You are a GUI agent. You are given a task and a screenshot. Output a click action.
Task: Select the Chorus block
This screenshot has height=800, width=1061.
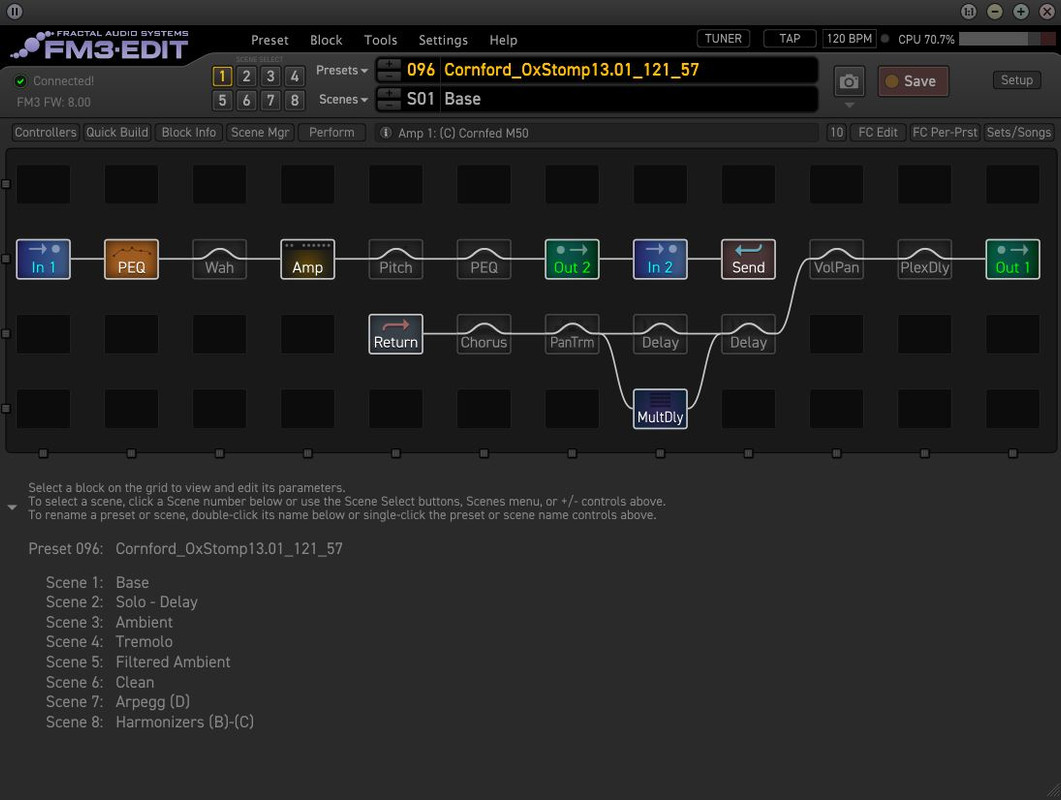pos(484,334)
